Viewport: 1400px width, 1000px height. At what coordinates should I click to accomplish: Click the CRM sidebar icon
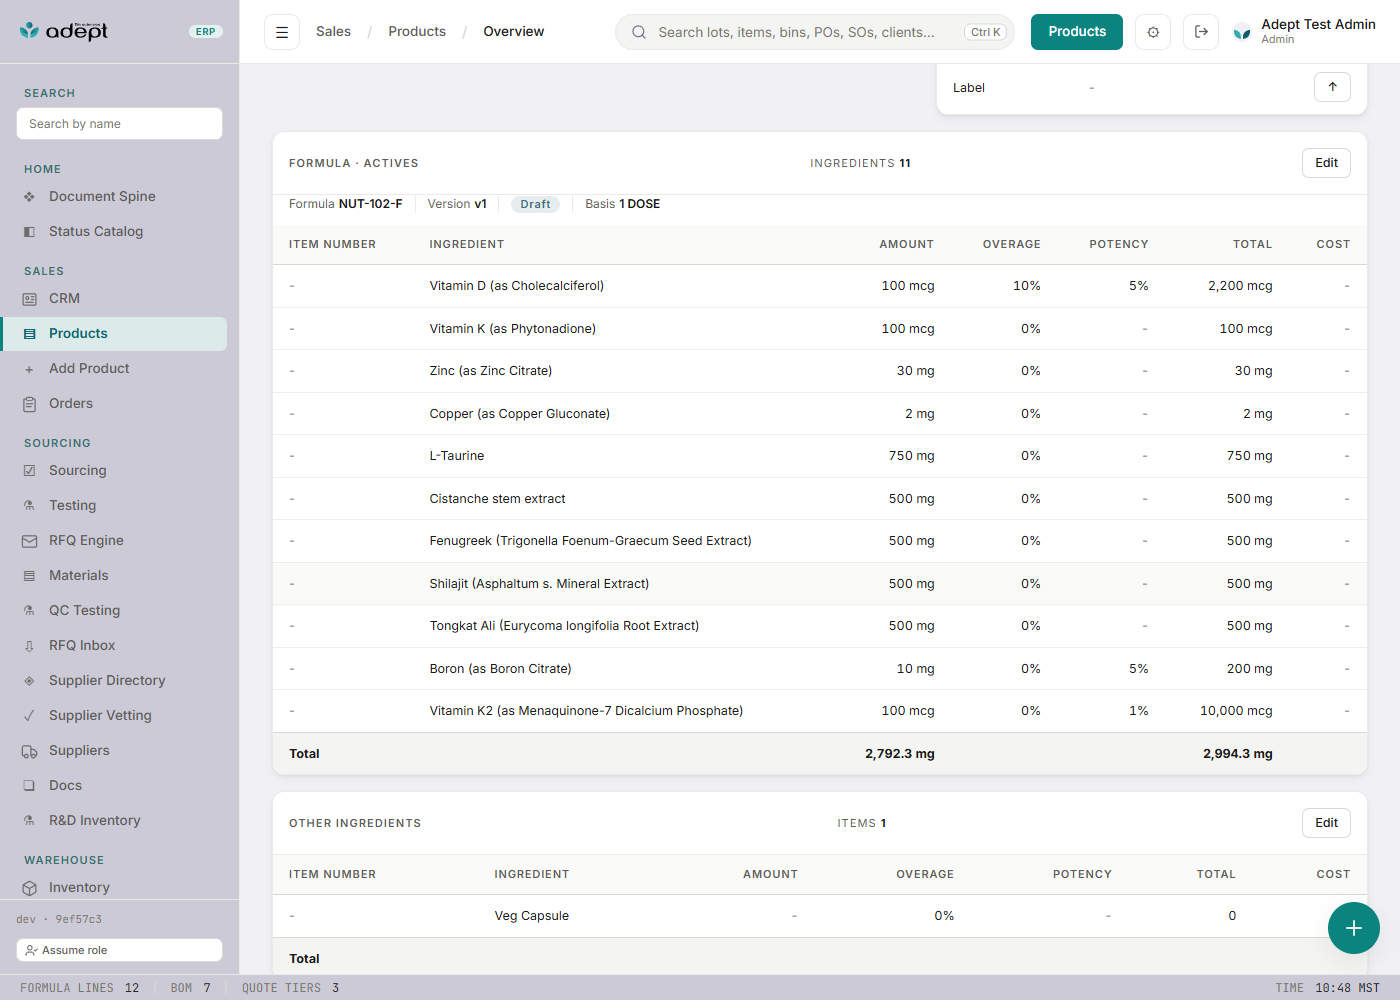tap(29, 299)
